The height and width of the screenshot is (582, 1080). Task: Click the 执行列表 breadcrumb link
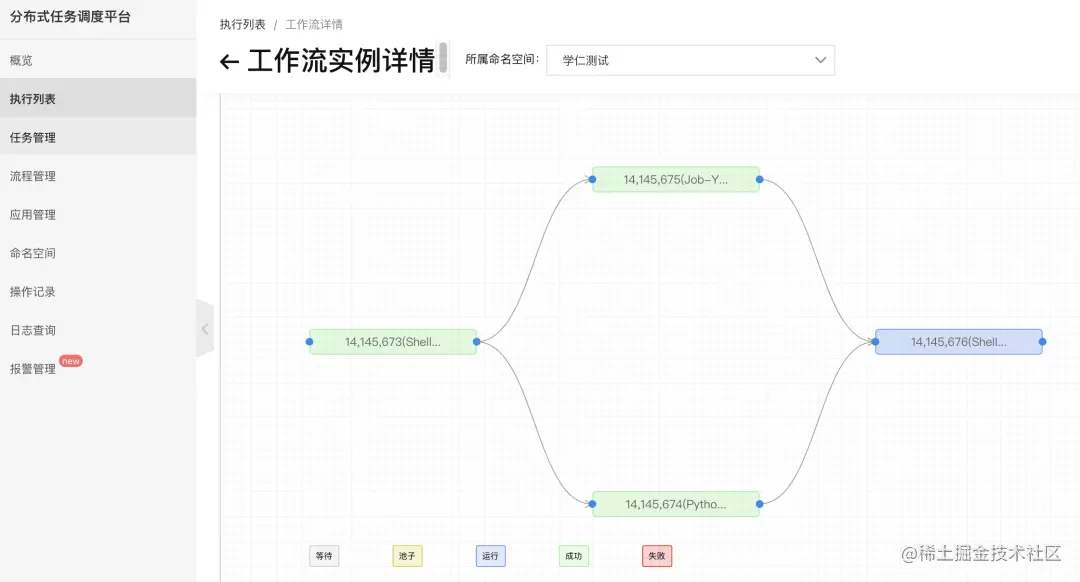242,25
